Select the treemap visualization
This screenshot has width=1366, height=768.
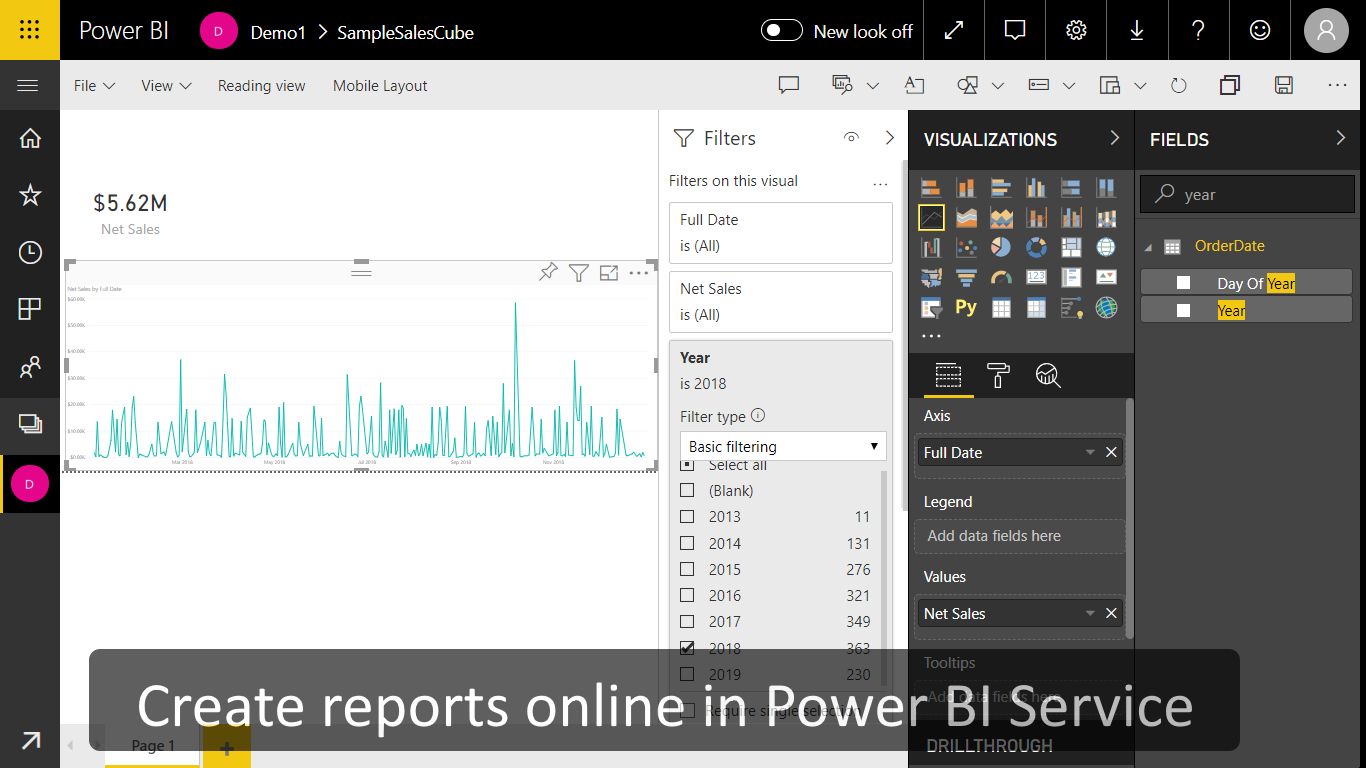coord(1071,247)
